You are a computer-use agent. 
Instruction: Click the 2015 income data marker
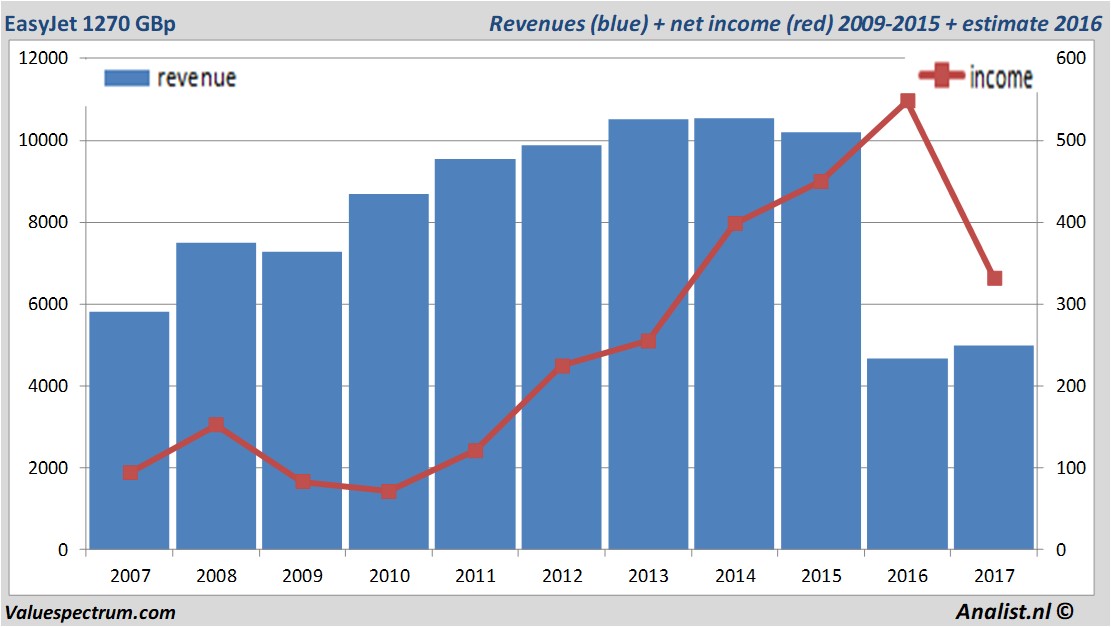[821, 182]
